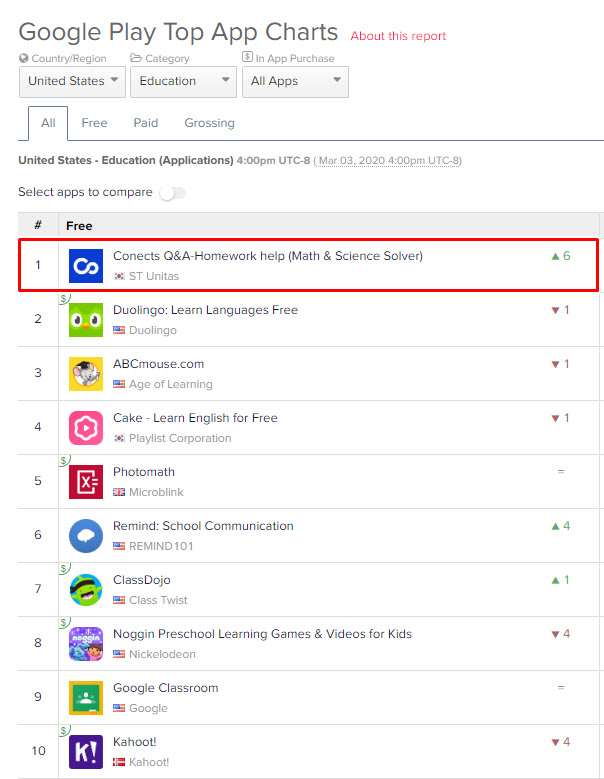Viewport: 604px width, 779px height.
Task: Open the Kahoot! app title link
Action: pos(135,742)
